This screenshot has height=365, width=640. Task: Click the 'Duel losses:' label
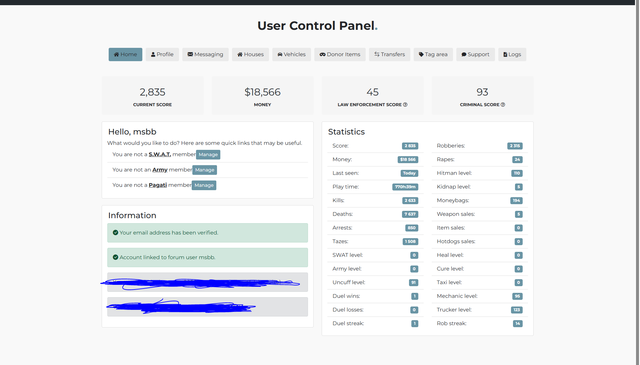(348, 309)
